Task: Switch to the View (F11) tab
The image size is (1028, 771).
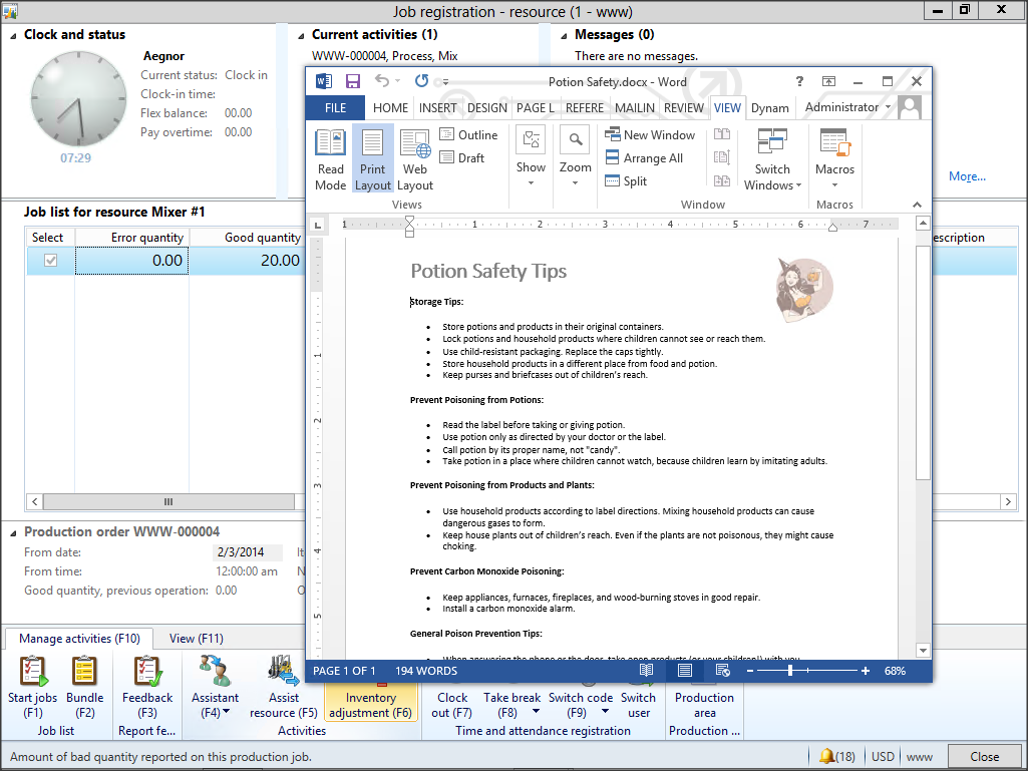Action: (x=196, y=638)
